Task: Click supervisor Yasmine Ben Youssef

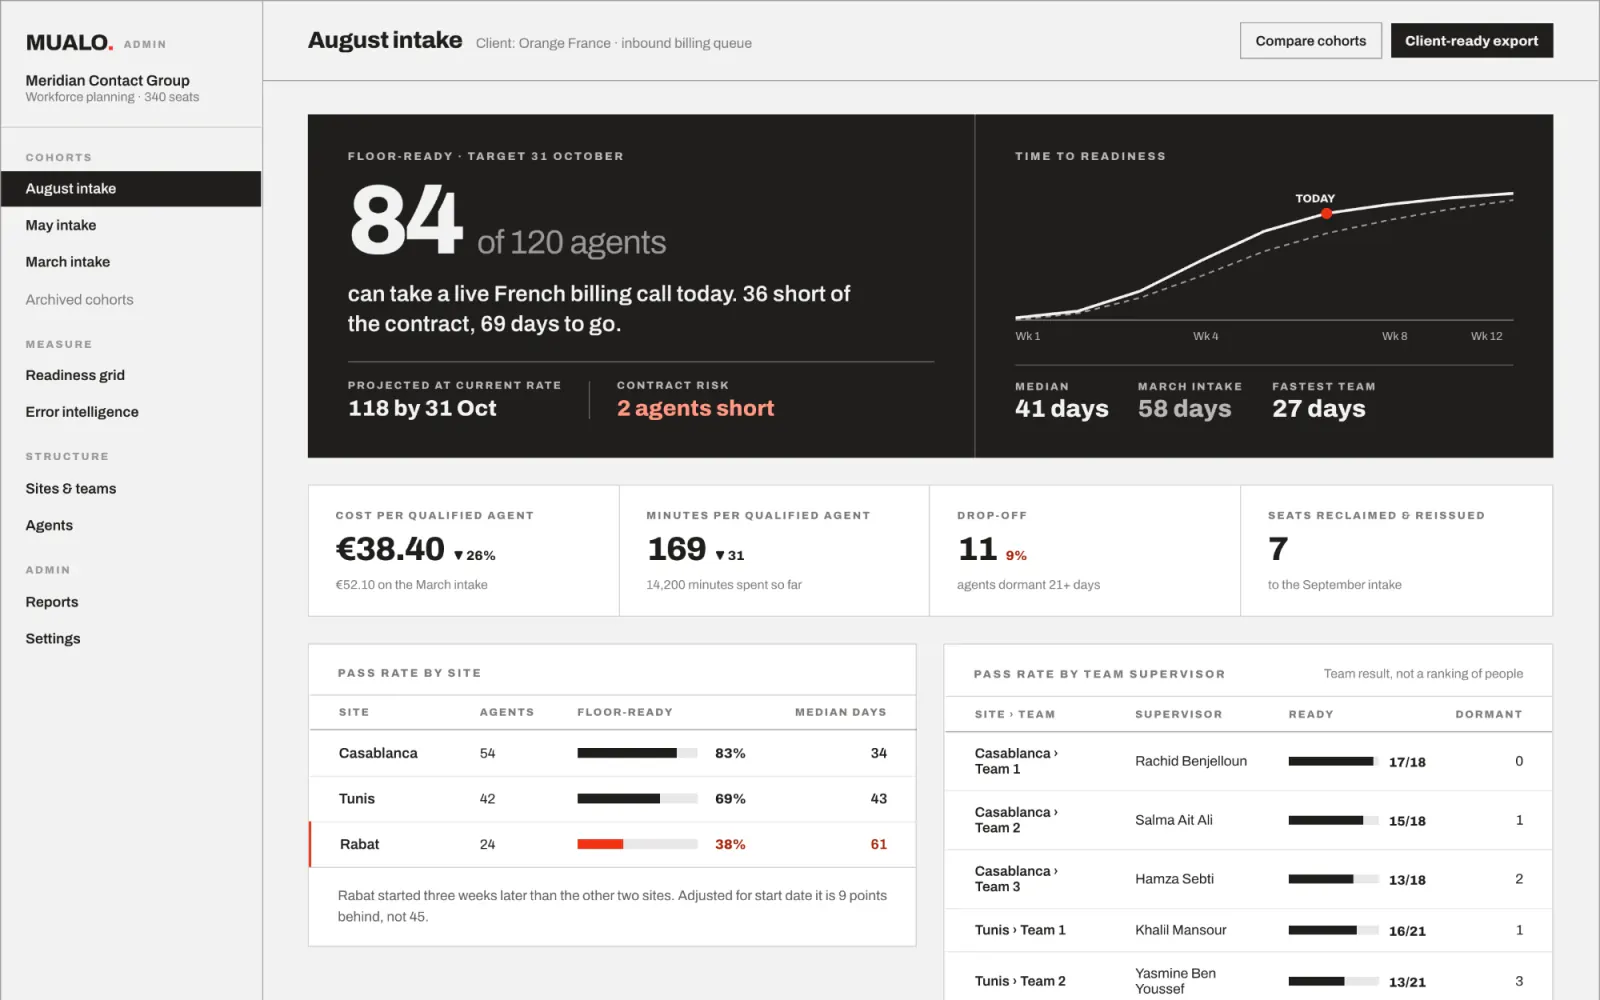Action: click(1176, 981)
